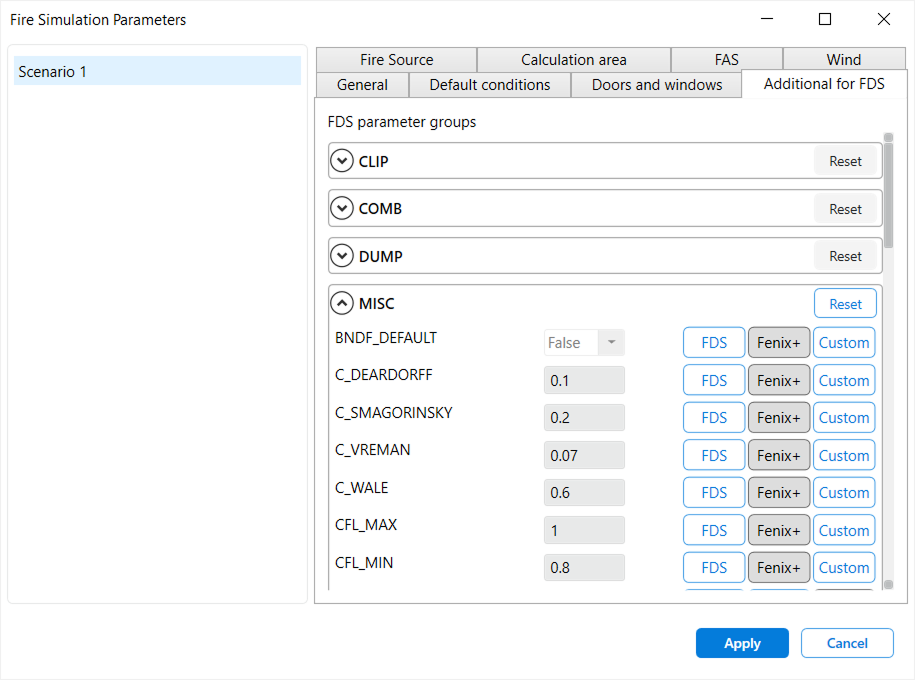Reset the MISC group
The height and width of the screenshot is (680, 915).
coord(845,302)
